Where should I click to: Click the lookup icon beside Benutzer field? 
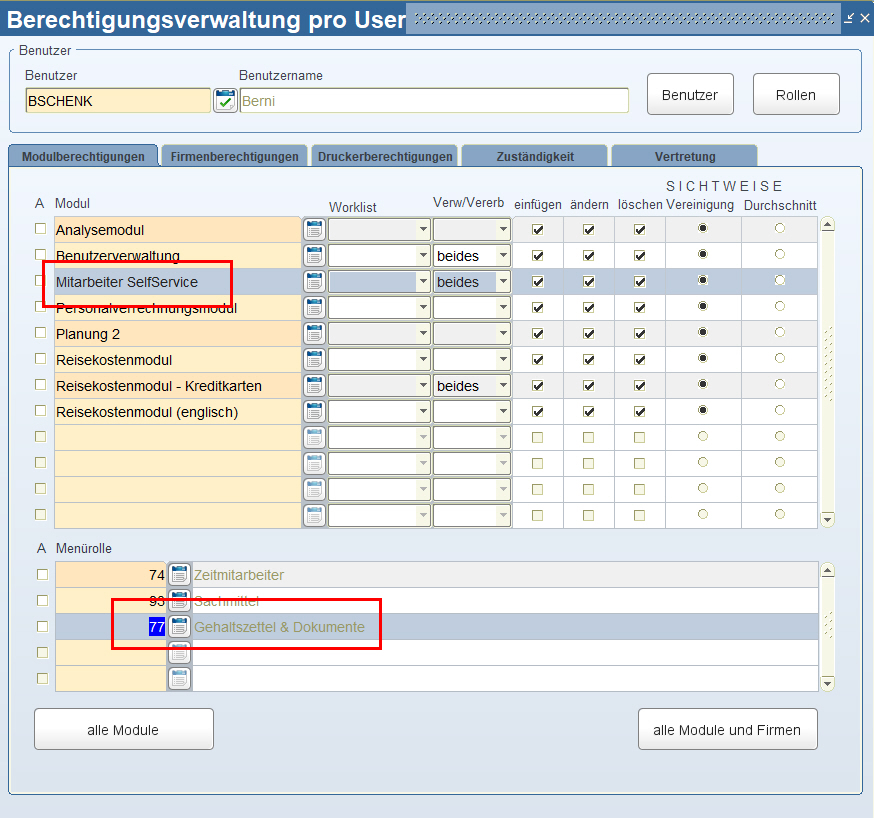click(225, 100)
